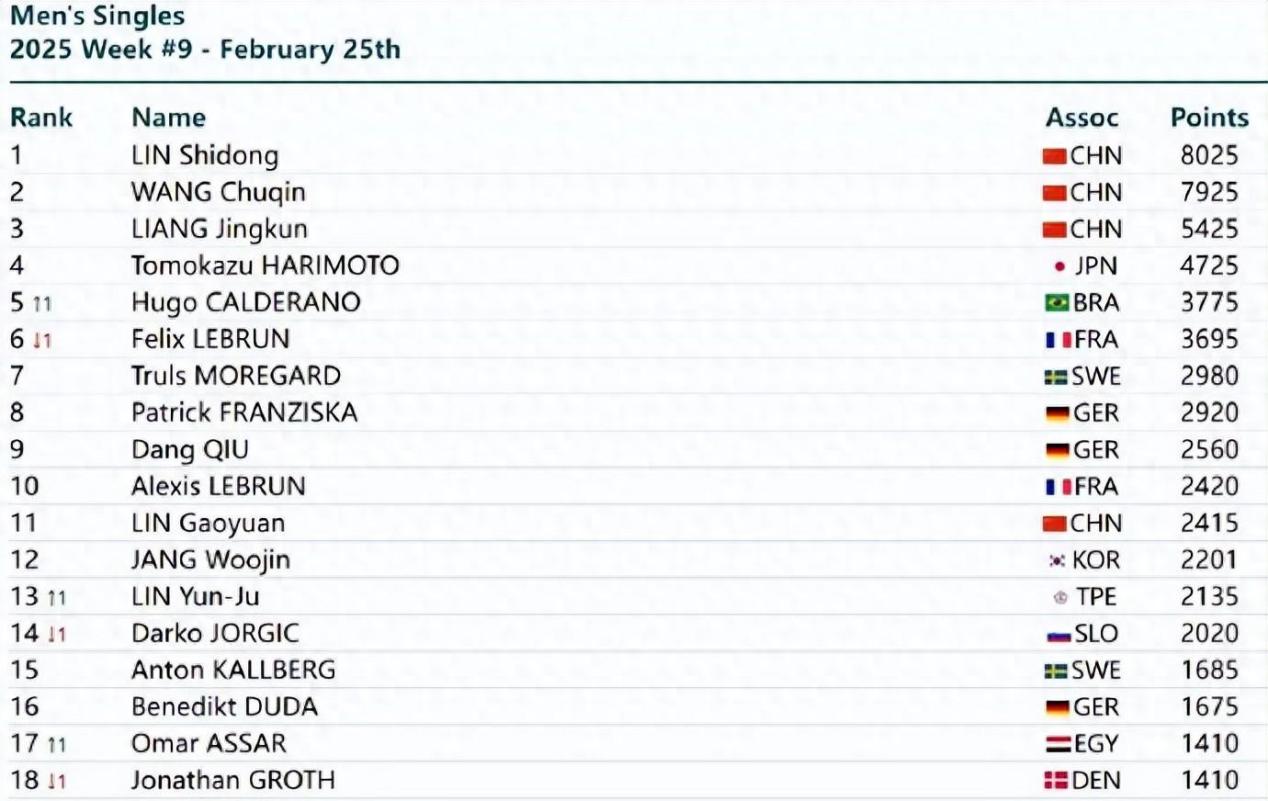1268x801 pixels.
Task: Click the rank-up arrow beside rank 5
Action: [41, 304]
